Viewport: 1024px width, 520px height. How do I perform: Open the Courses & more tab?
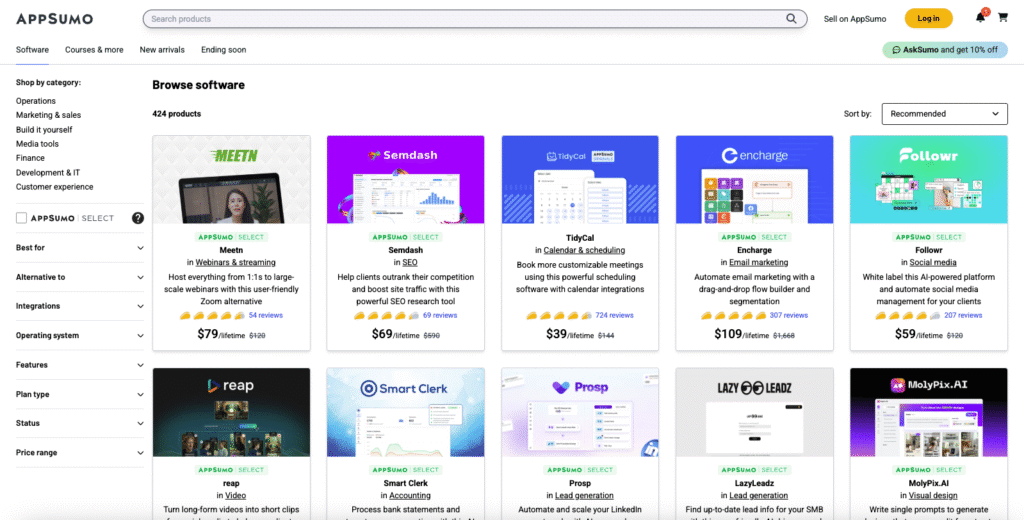[x=94, y=50]
